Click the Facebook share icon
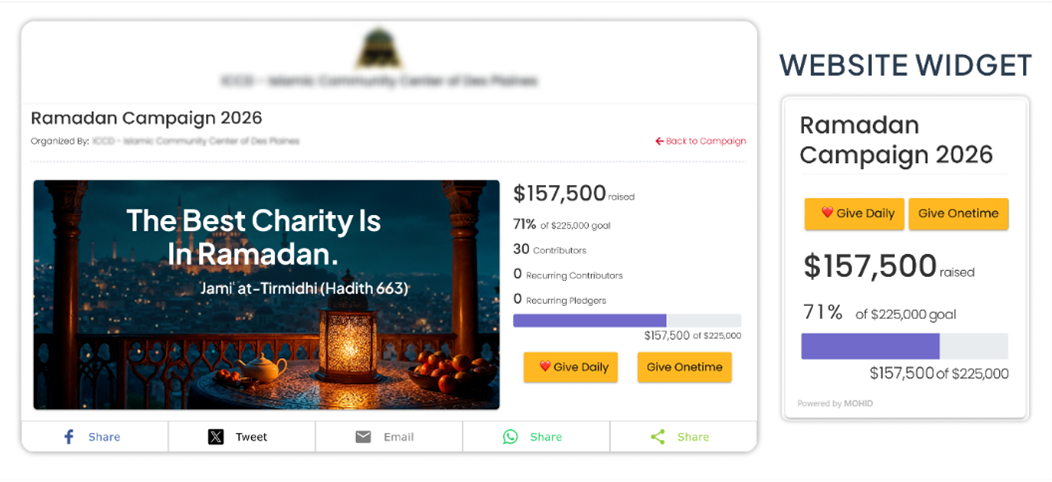The width and height of the screenshot is (1052, 482). tap(69, 437)
